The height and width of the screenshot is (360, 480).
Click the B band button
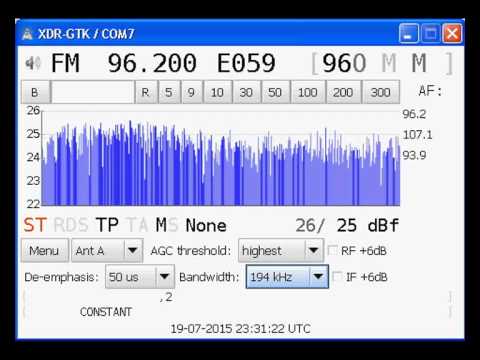click(x=35, y=92)
